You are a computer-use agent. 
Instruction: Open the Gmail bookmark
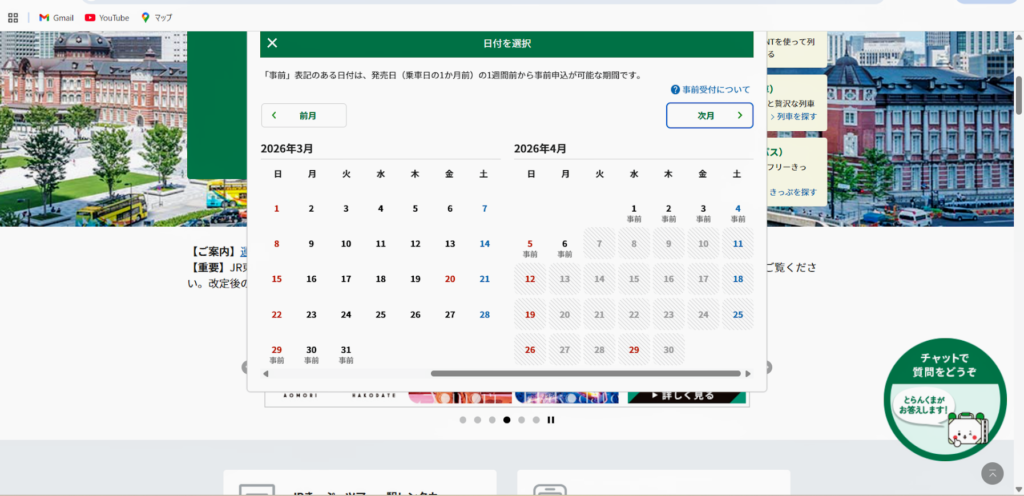coord(56,17)
